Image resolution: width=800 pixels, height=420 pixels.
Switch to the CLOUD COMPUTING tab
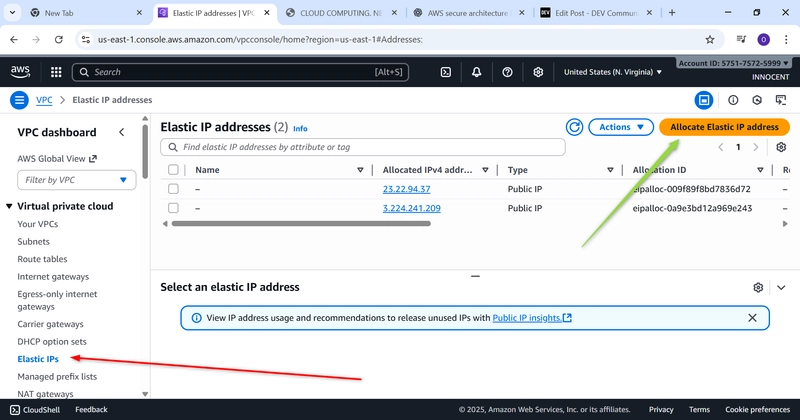point(341,13)
